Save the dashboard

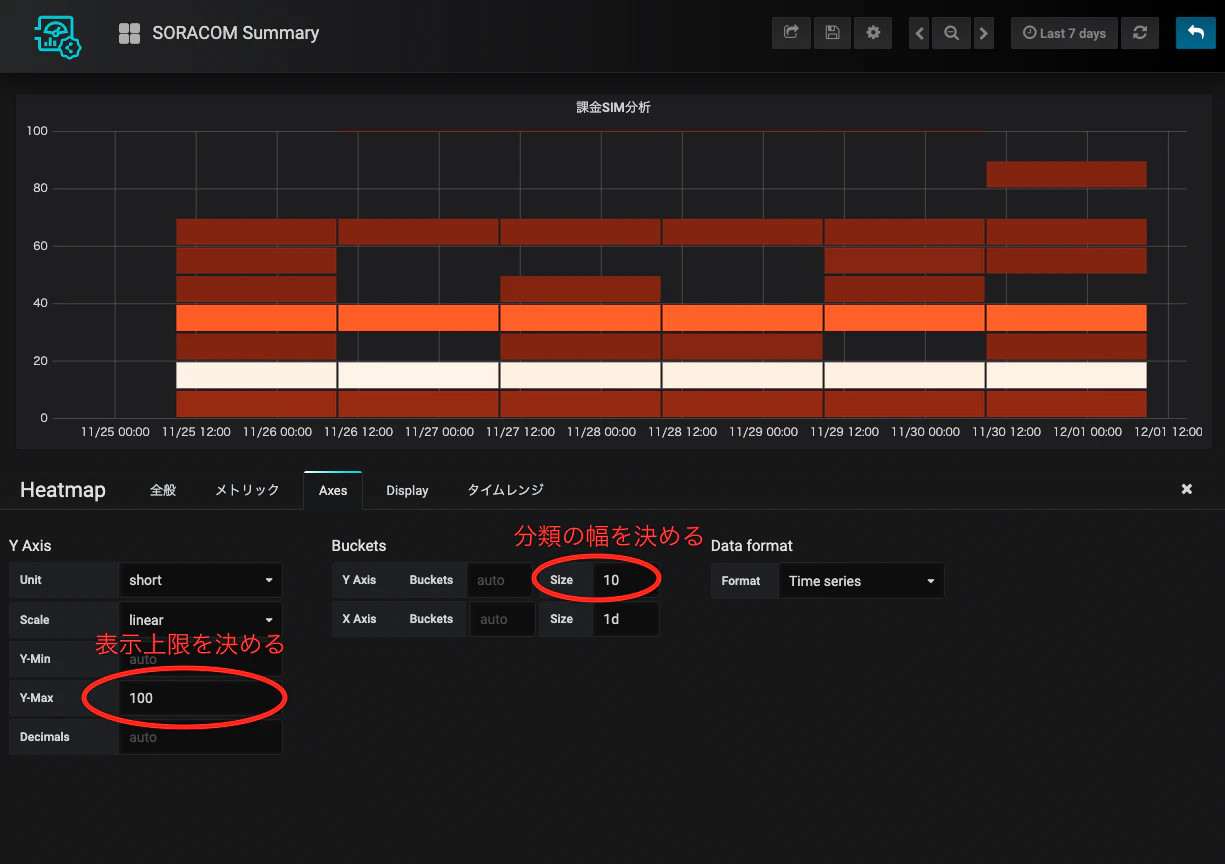pos(832,33)
